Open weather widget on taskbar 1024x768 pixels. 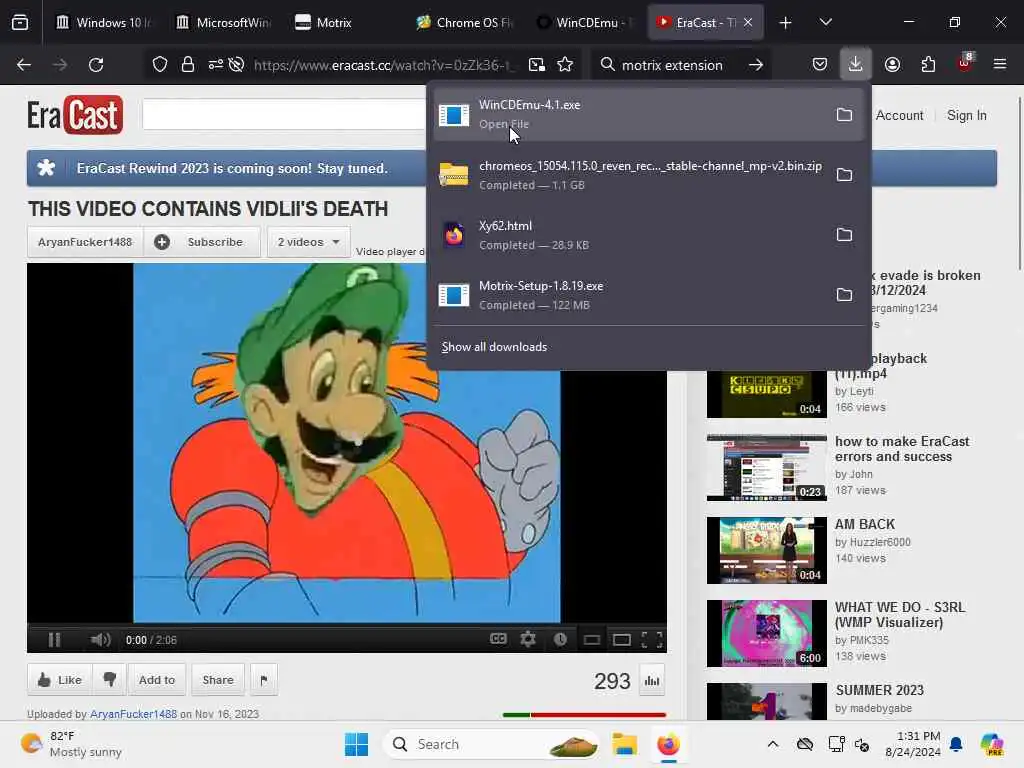71,744
